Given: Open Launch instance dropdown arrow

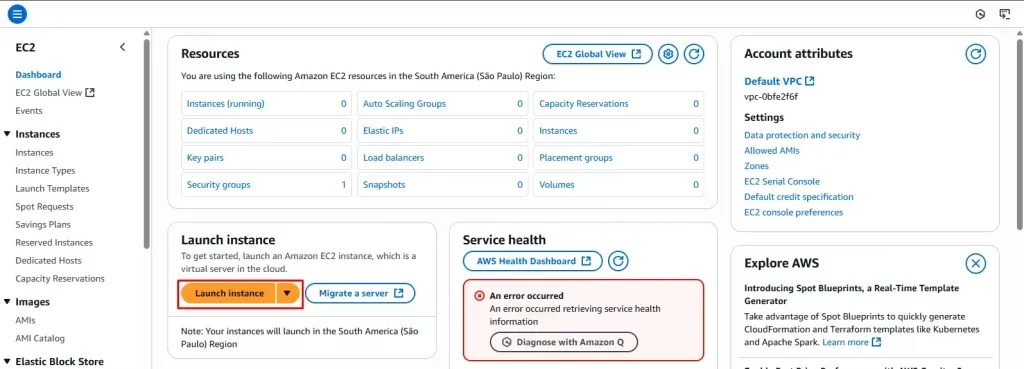Looking at the screenshot, I should [287, 294].
